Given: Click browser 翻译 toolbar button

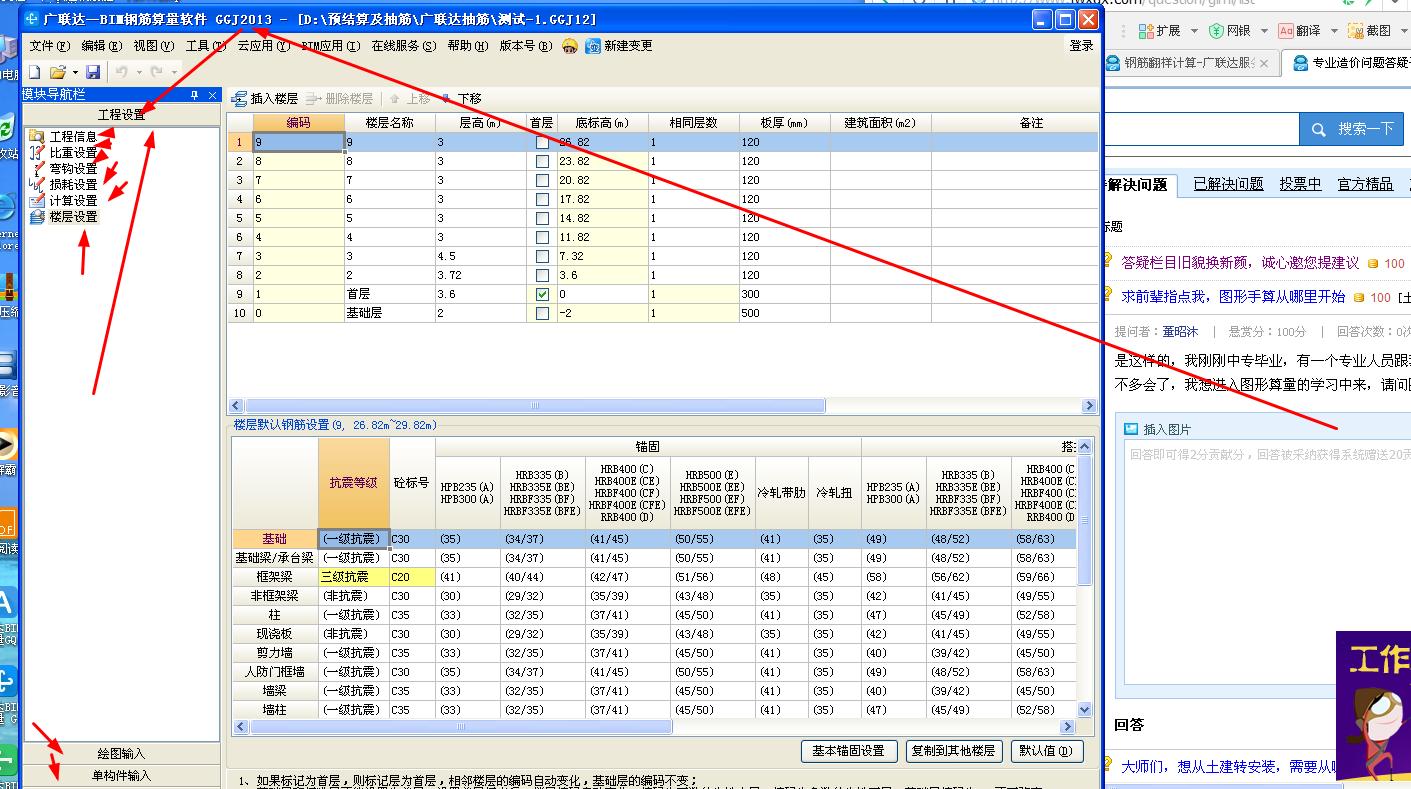Looking at the screenshot, I should 1299,31.
